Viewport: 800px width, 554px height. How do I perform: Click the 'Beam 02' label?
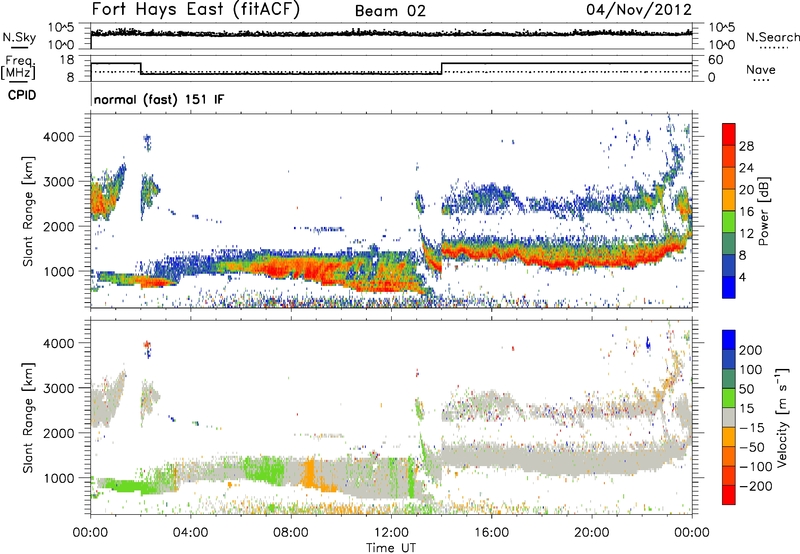tap(390, 11)
